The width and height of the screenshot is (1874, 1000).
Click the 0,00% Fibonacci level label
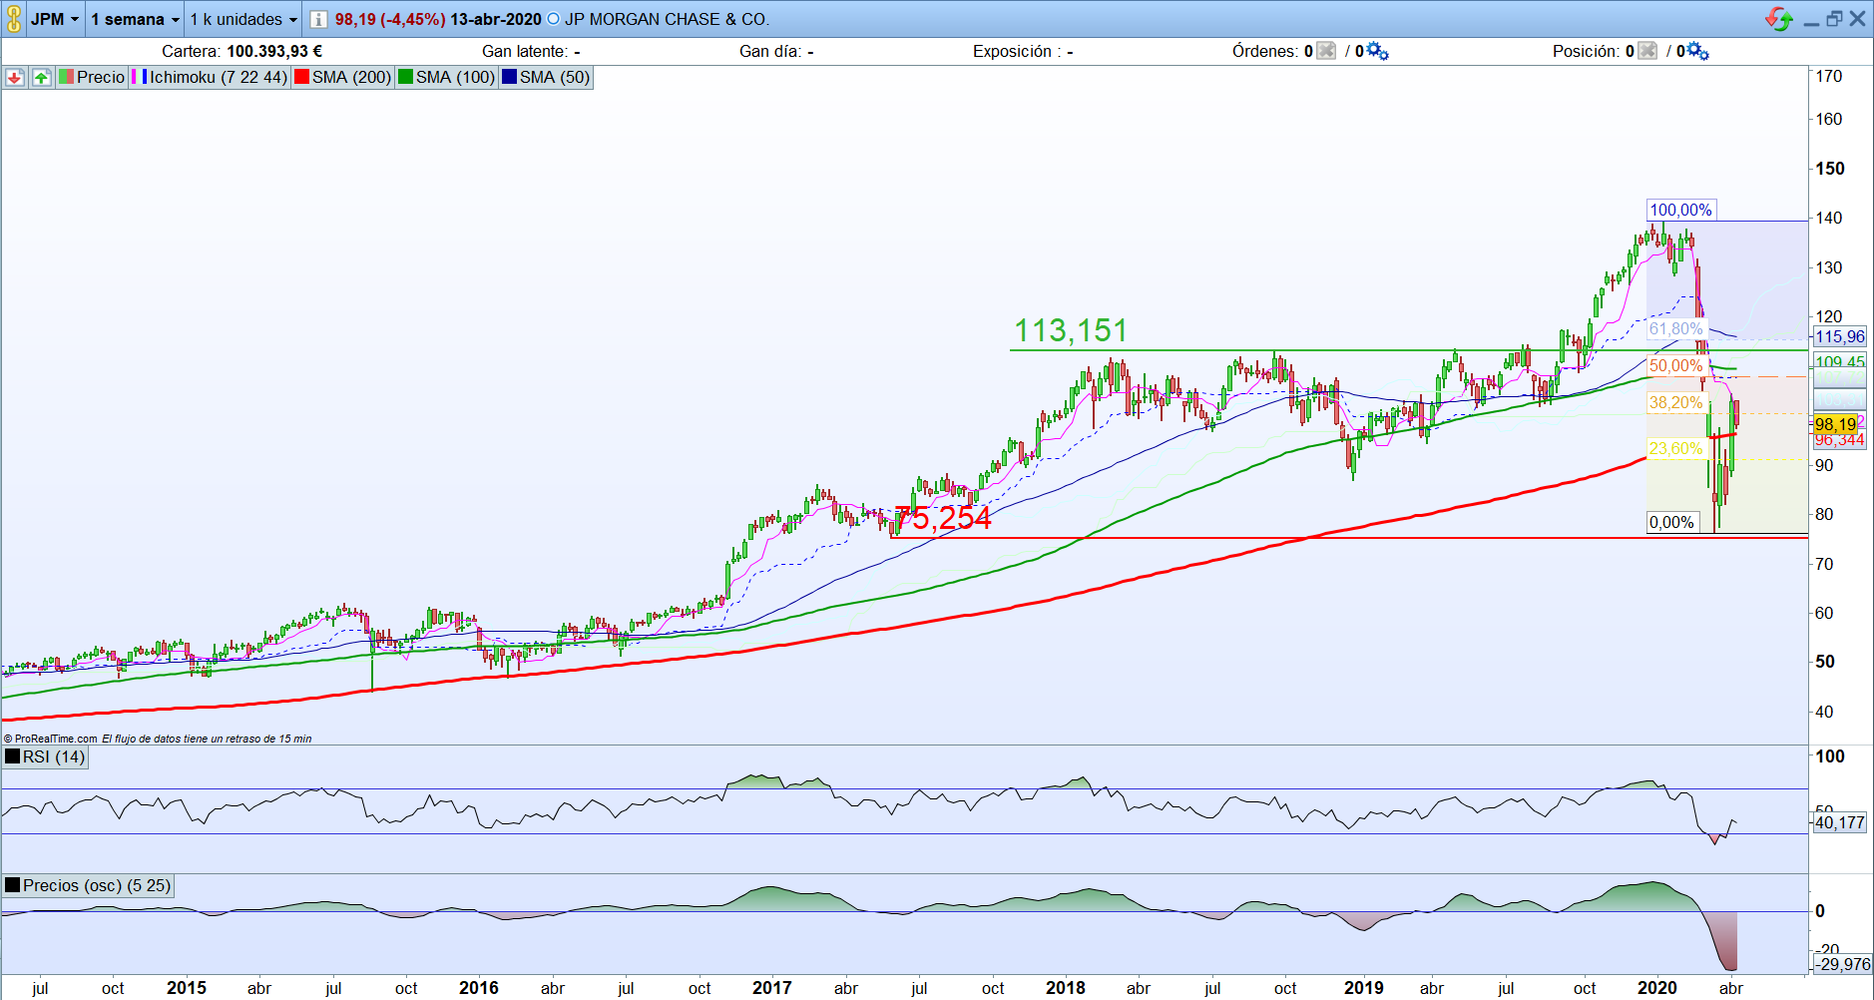tap(1672, 522)
